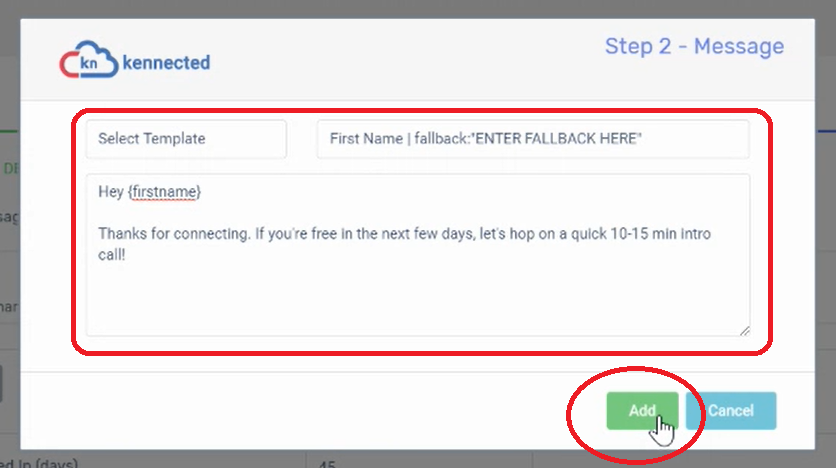Click "Hey" at the message start
The height and width of the screenshot is (468, 836).
tap(111, 192)
